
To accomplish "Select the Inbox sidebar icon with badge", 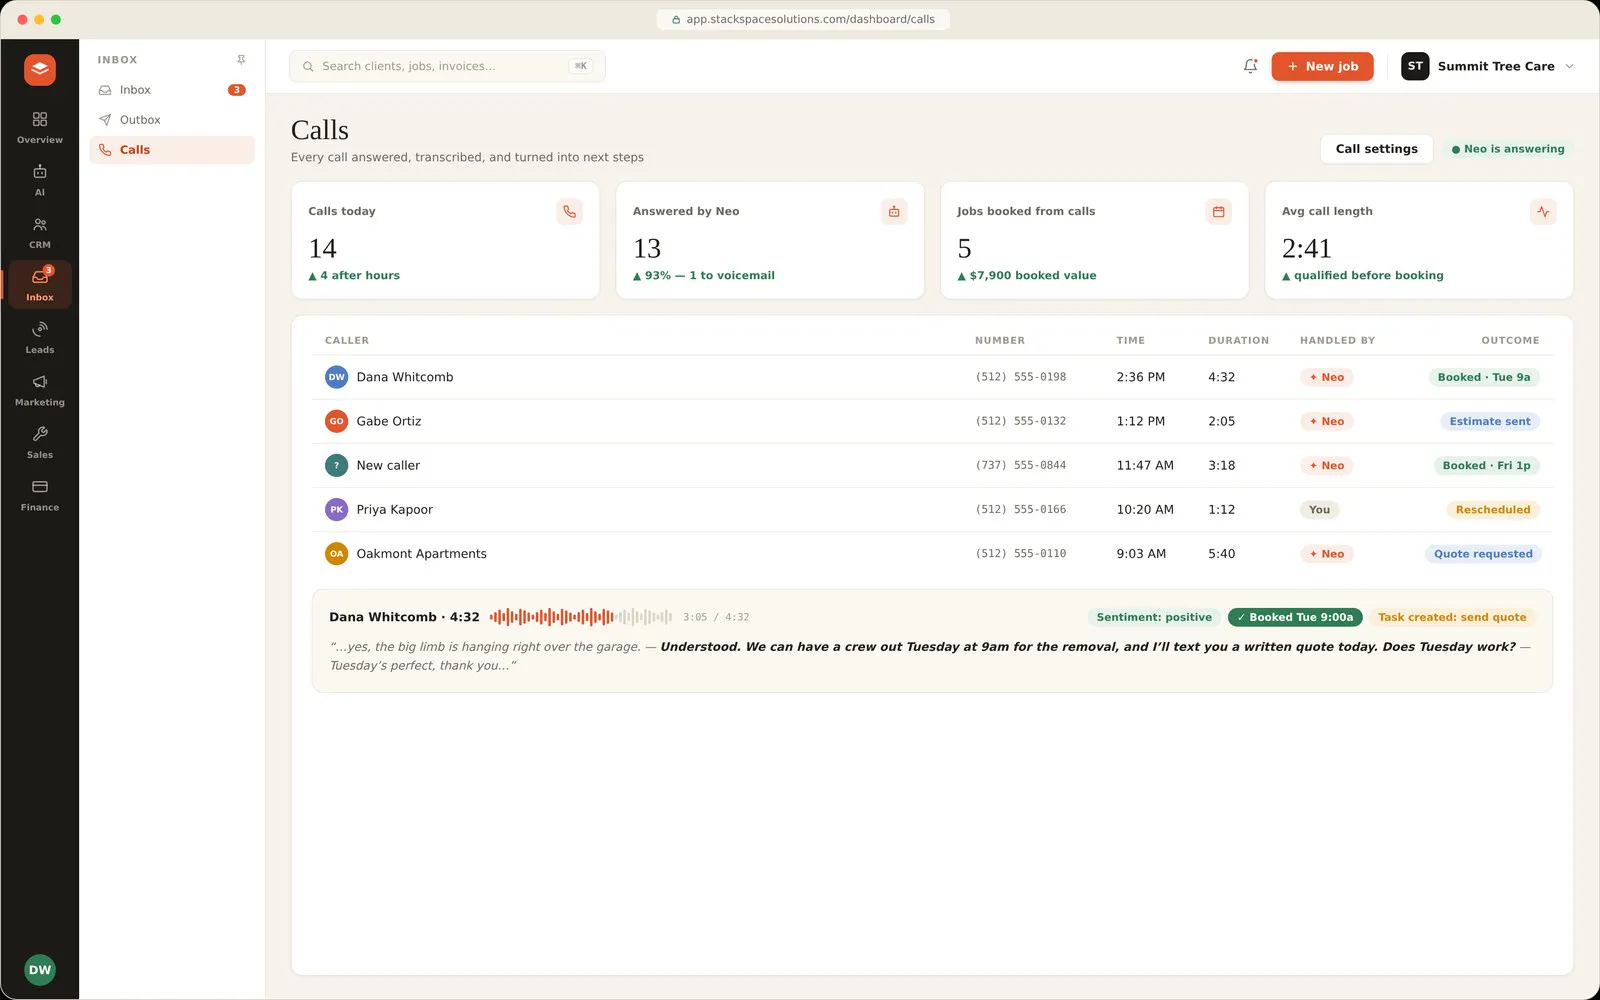I will pos(40,285).
